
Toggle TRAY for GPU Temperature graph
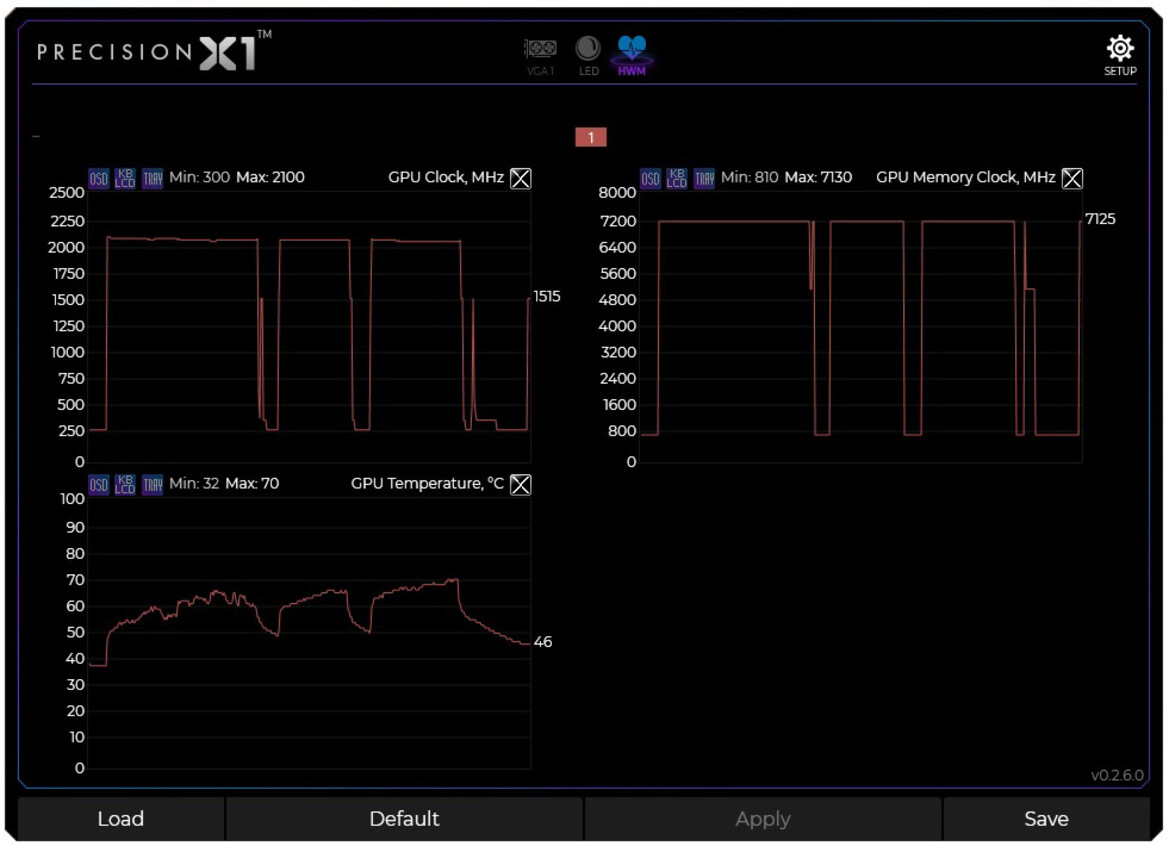152,484
